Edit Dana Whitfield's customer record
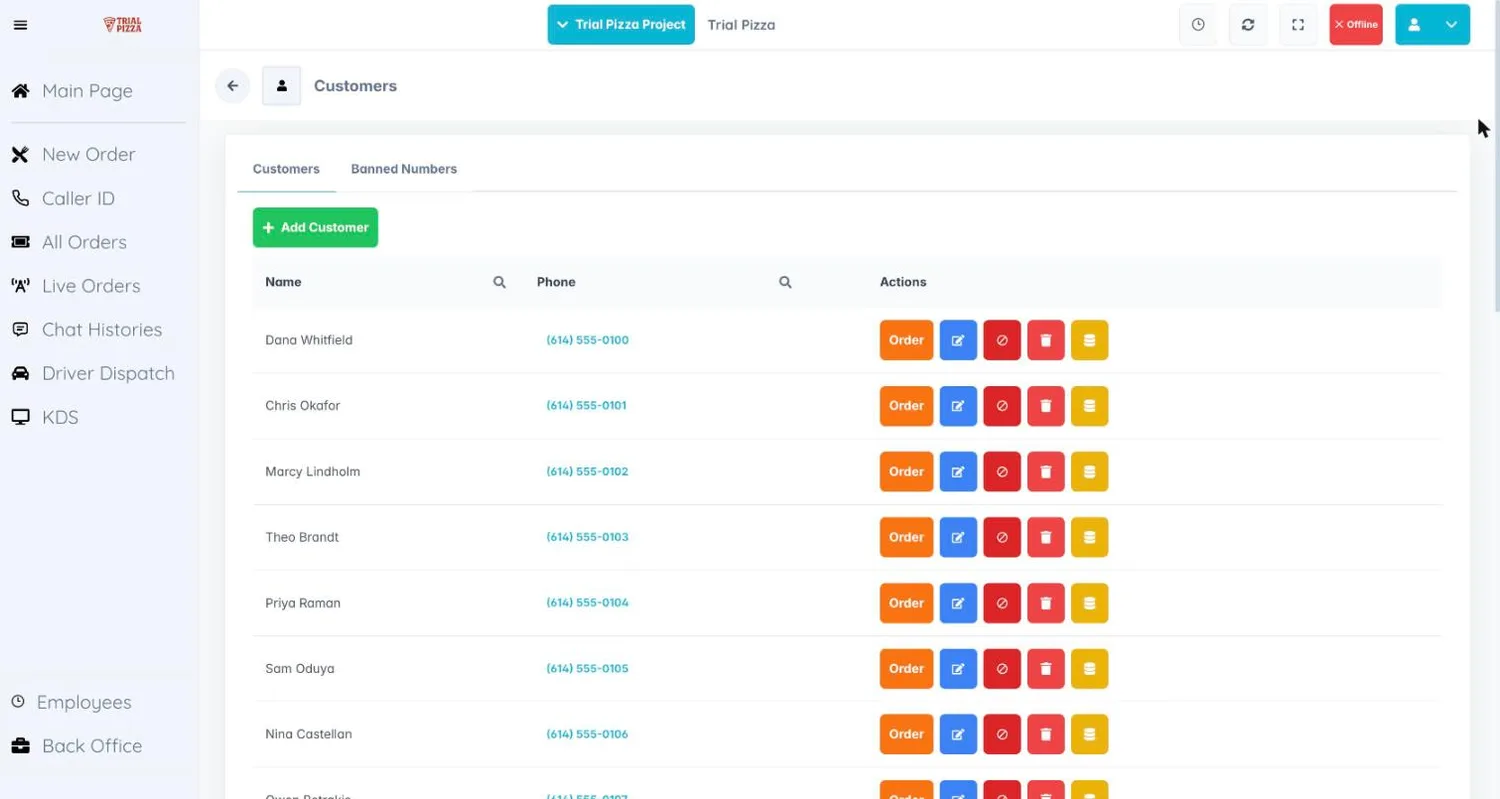The image size is (1500, 799). 958,340
